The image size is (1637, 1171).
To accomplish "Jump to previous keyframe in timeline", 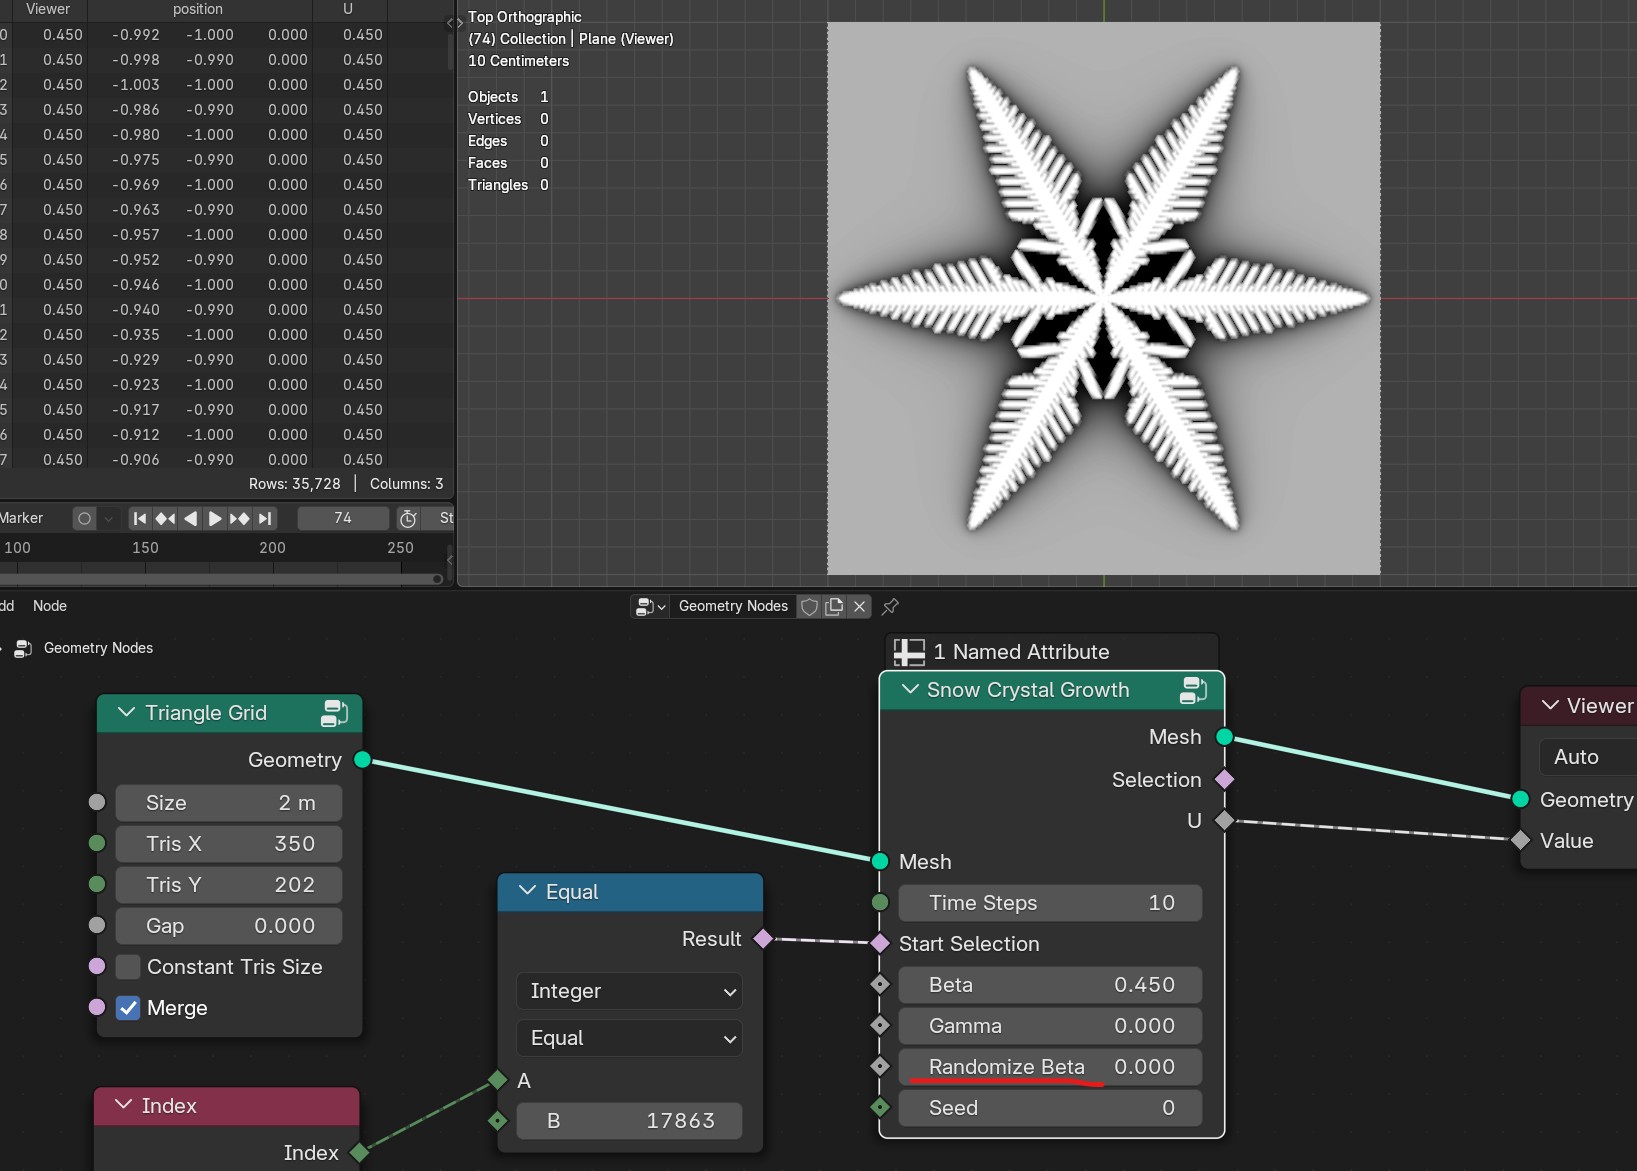I will pyautogui.click(x=165, y=518).
